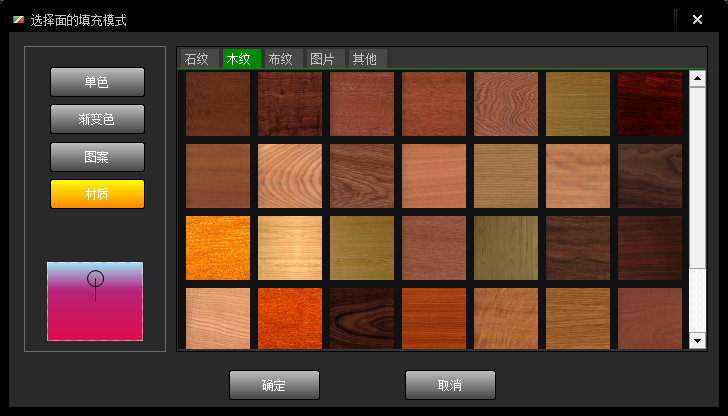The height and width of the screenshot is (416, 728).
Task: Open the 其他 other tab
Action: coord(365,59)
